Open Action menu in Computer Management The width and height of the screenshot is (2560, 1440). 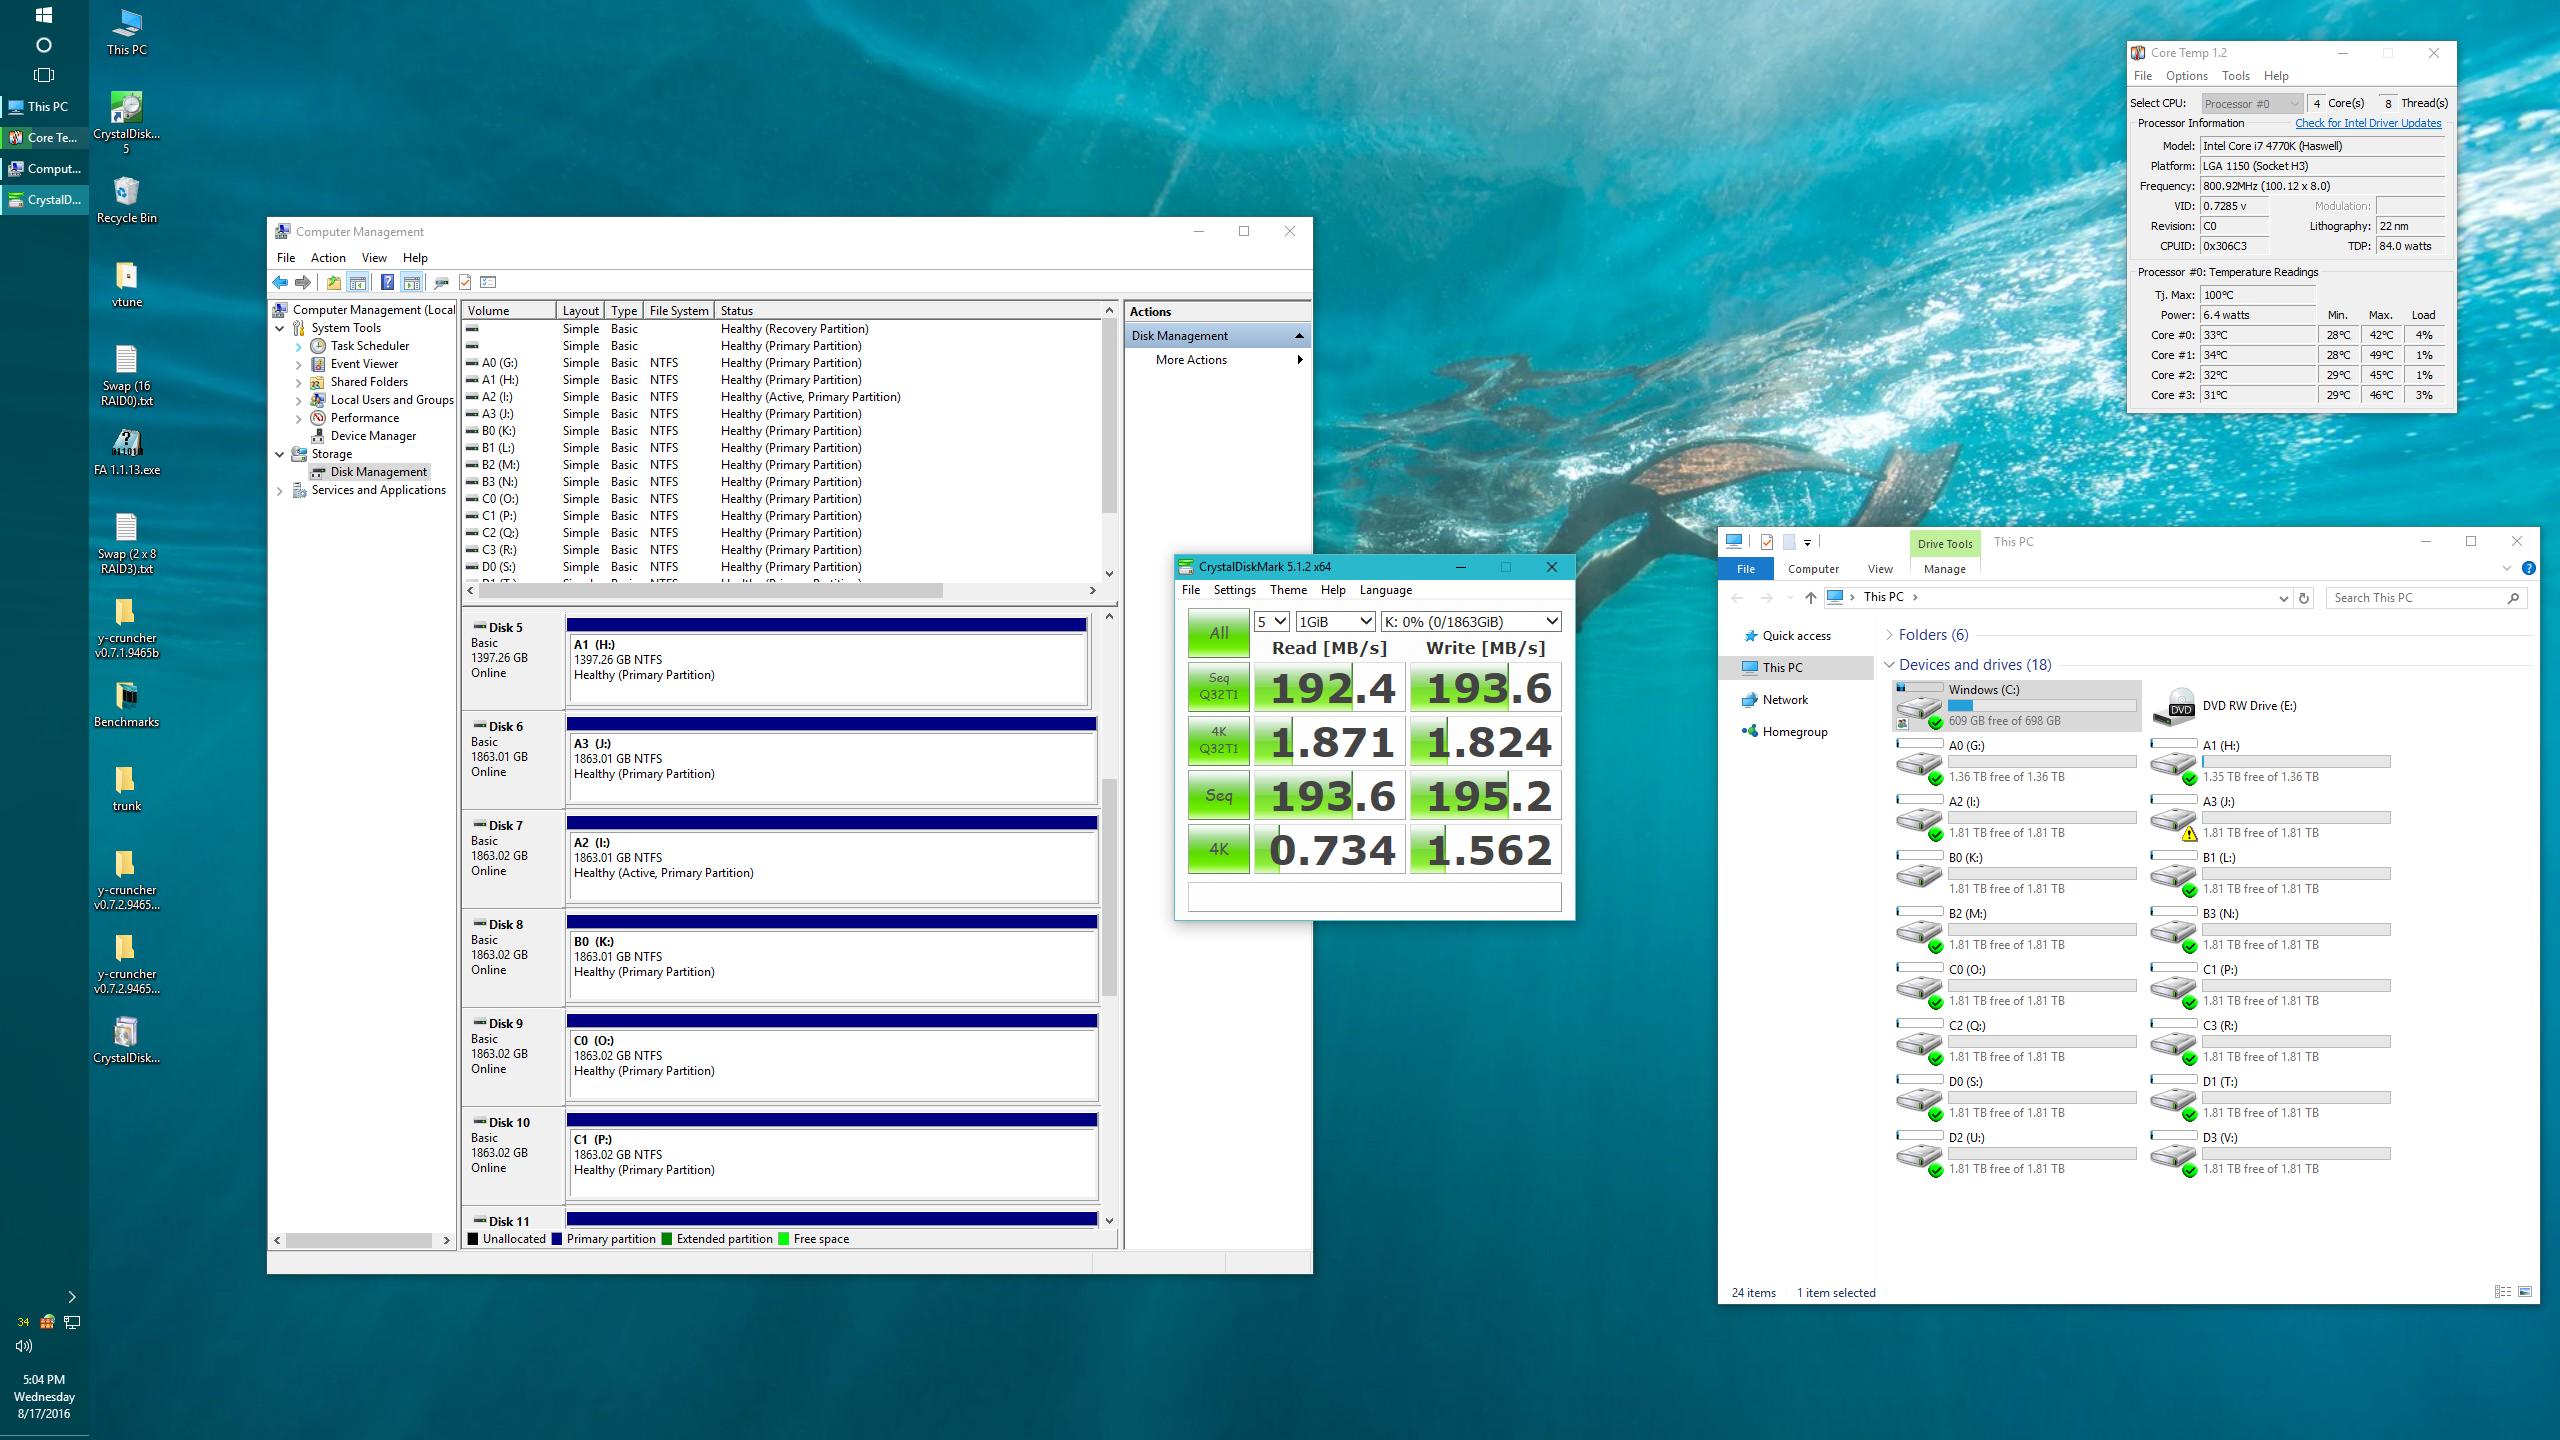click(x=328, y=258)
